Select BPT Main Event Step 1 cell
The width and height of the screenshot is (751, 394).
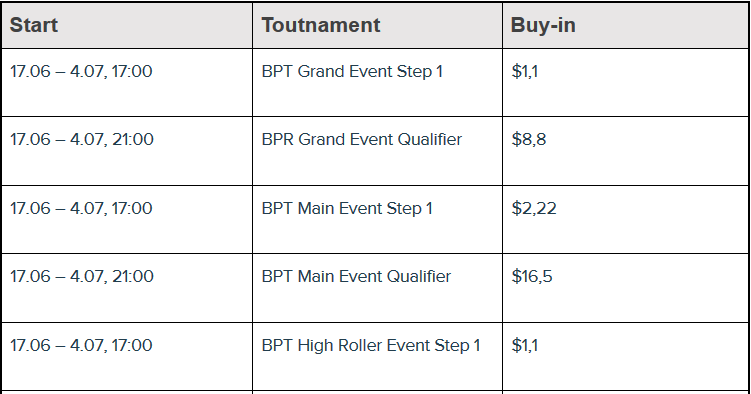[377, 219]
